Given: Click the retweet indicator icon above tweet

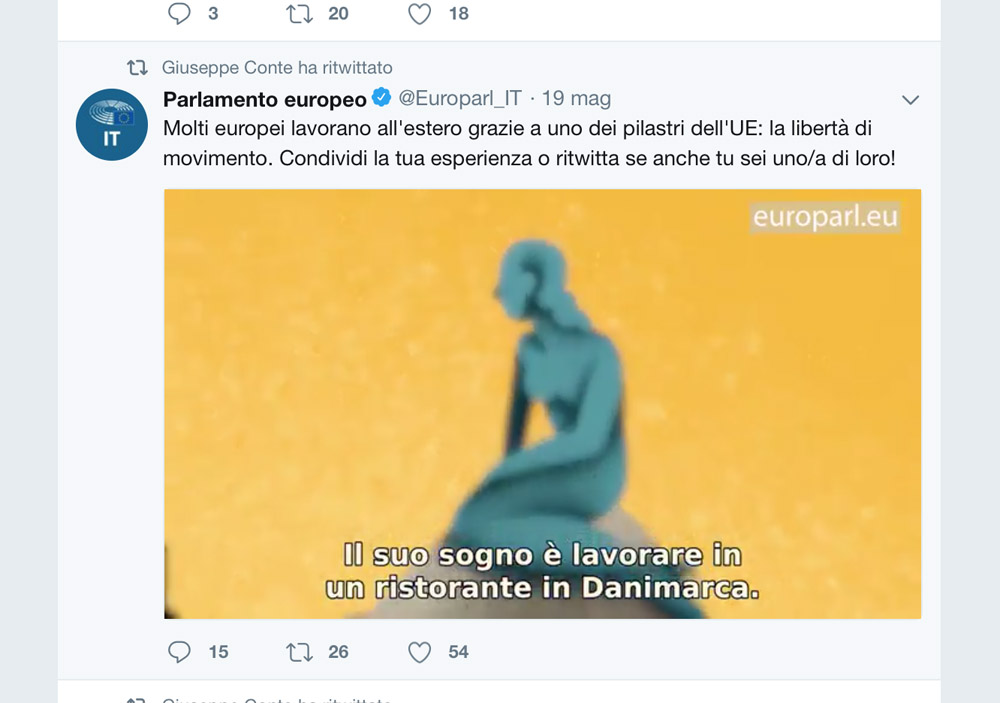Looking at the screenshot, I should click(x=137, y=67).
